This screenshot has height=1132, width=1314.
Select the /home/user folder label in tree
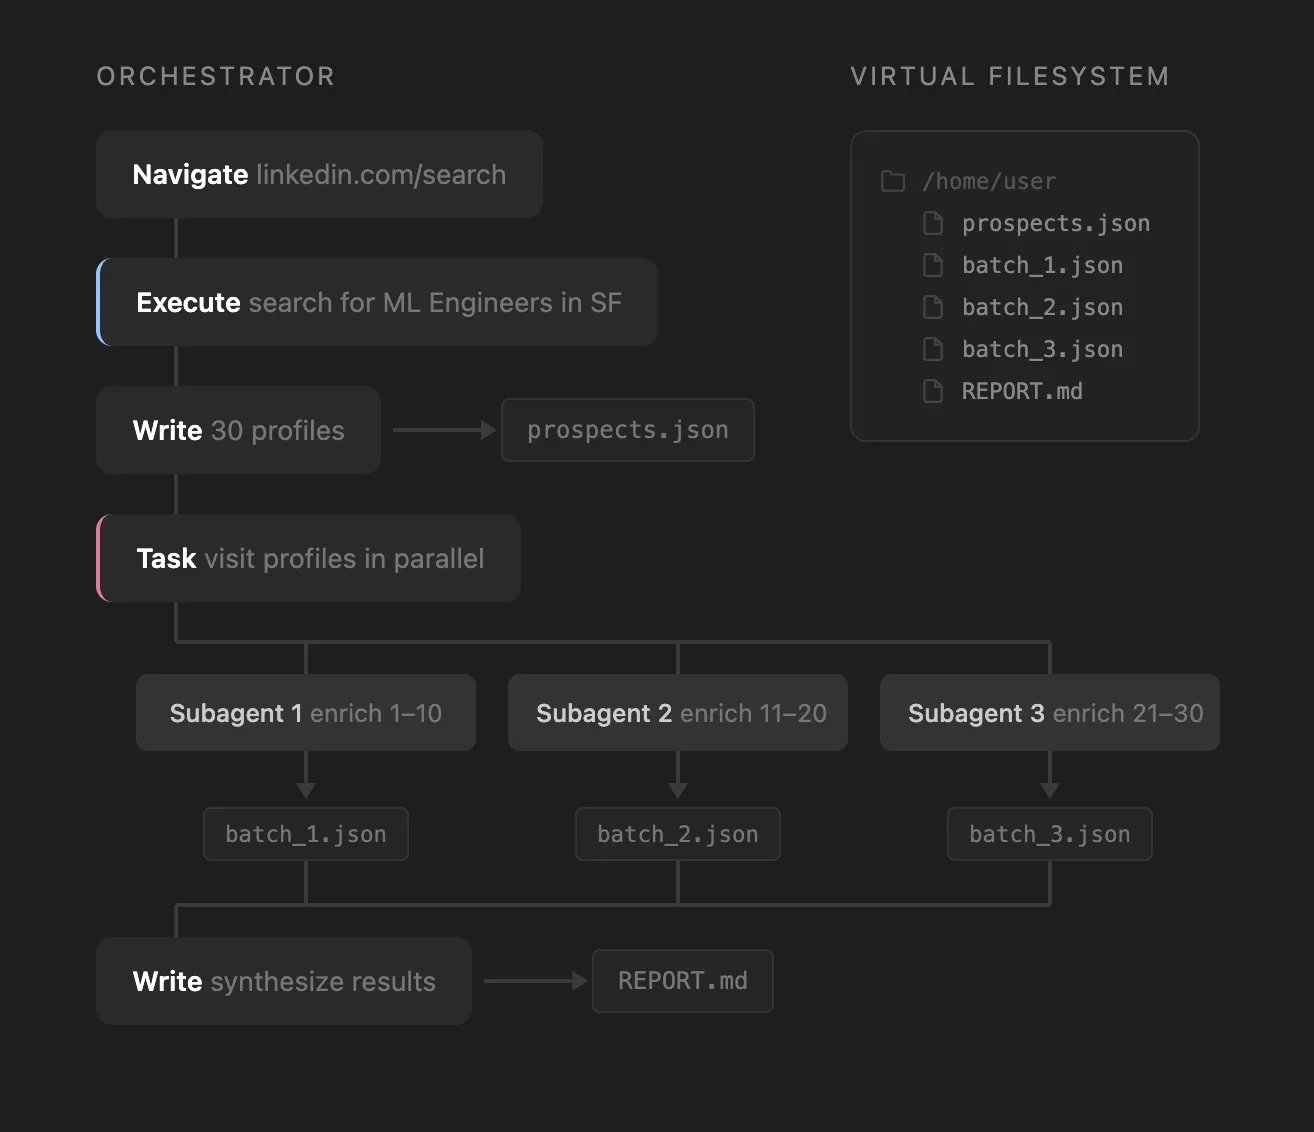pos(989,181)
